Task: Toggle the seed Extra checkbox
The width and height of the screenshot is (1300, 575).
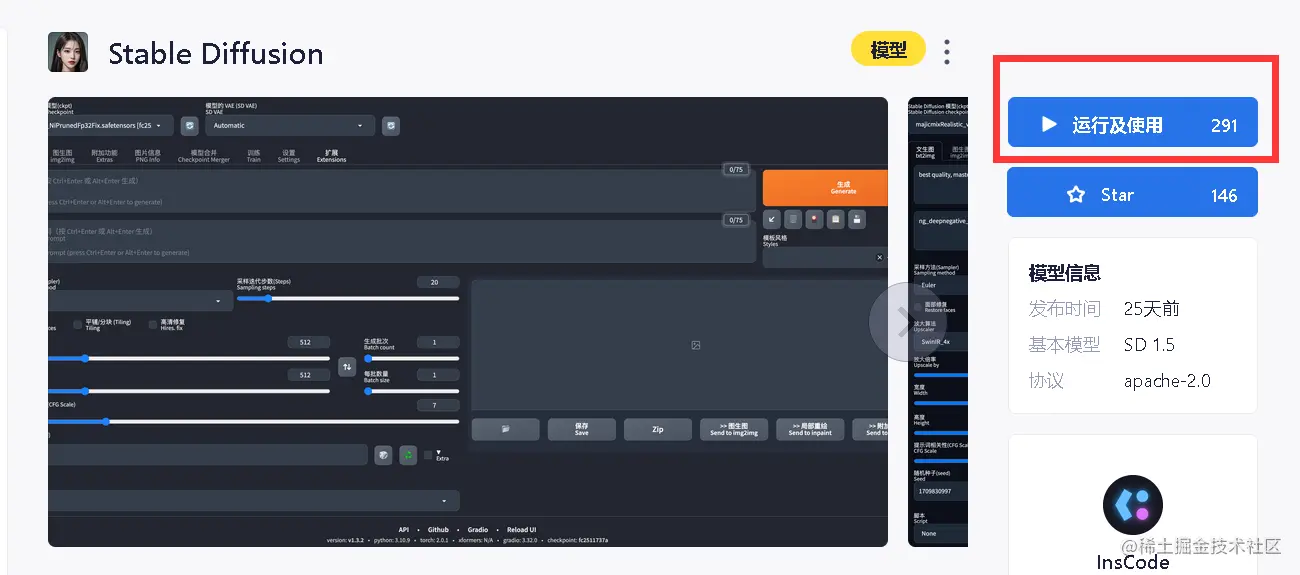Action: [x=428, y=455]
